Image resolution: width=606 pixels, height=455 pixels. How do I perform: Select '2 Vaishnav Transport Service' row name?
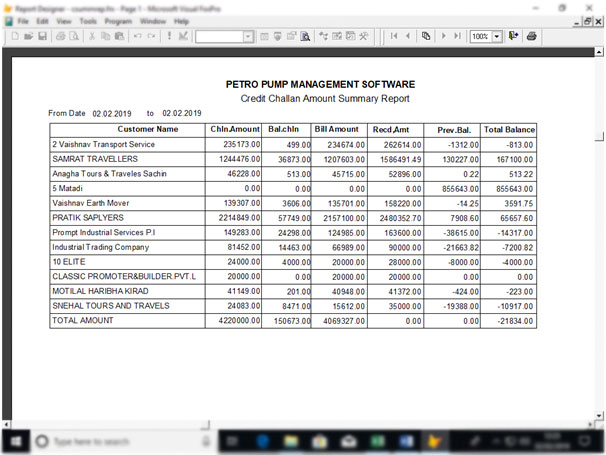coord(104,144)
